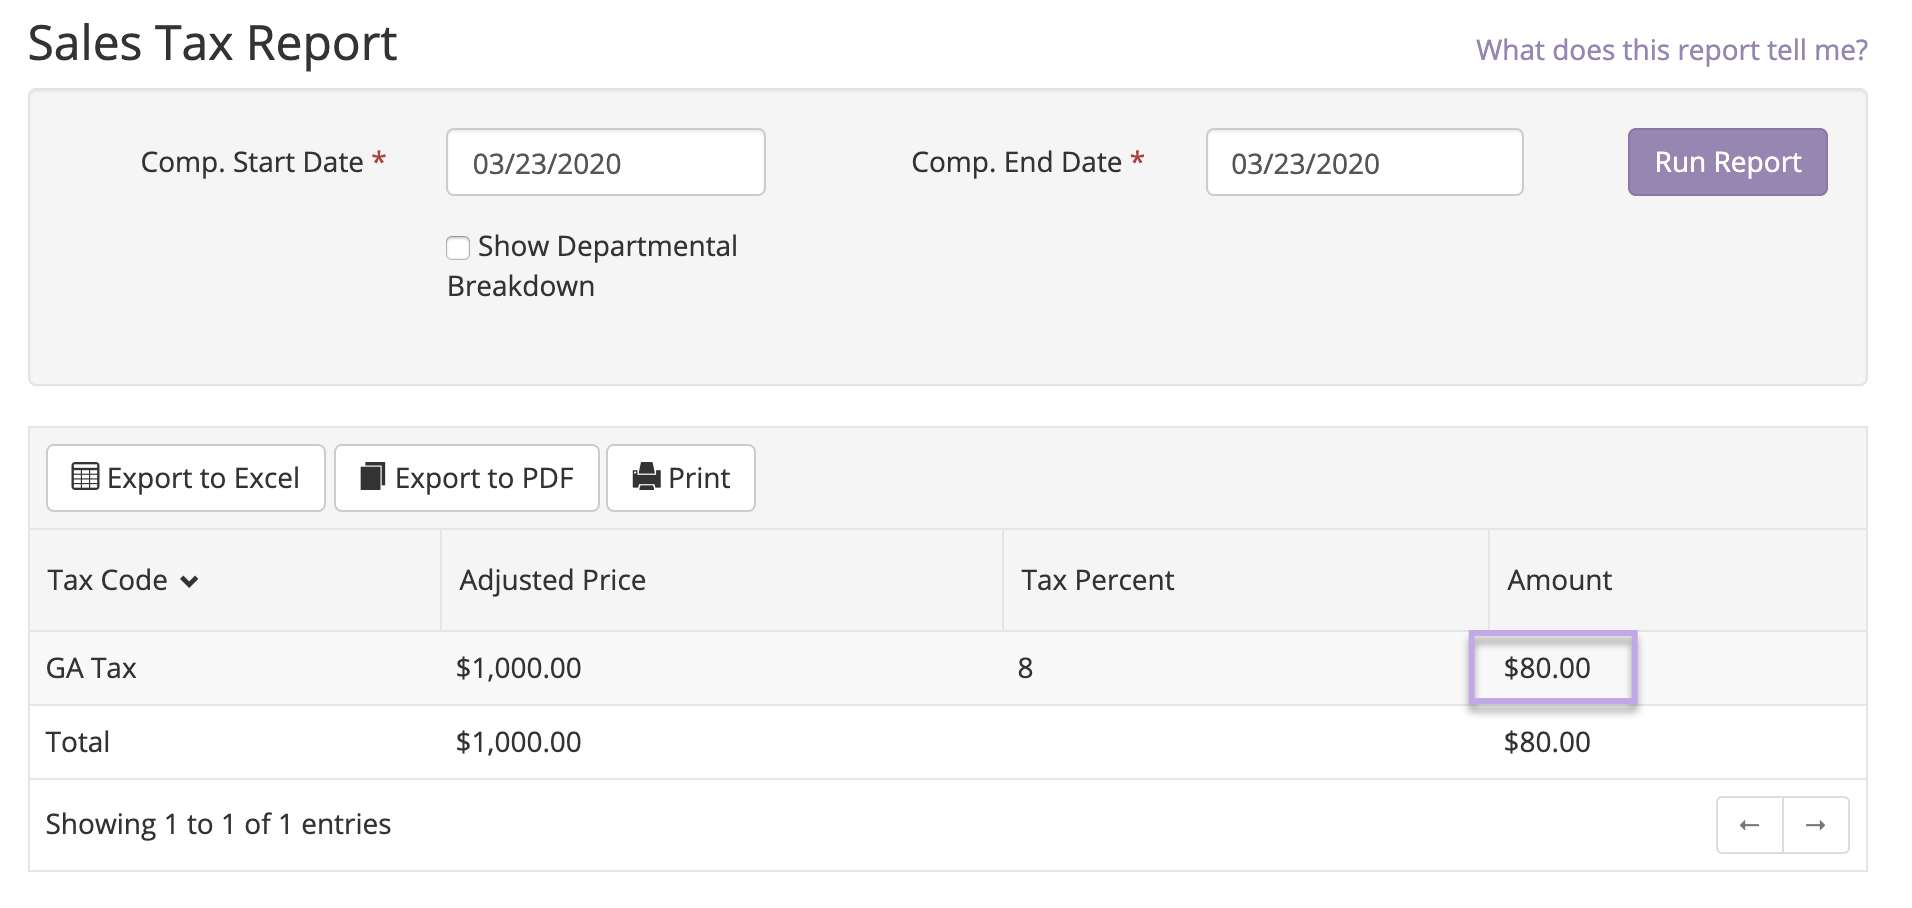This screenshot has height=908, width=1912.
Task: Go to next page arrow
Action: pyautogui.click(x=1815, y=825)
